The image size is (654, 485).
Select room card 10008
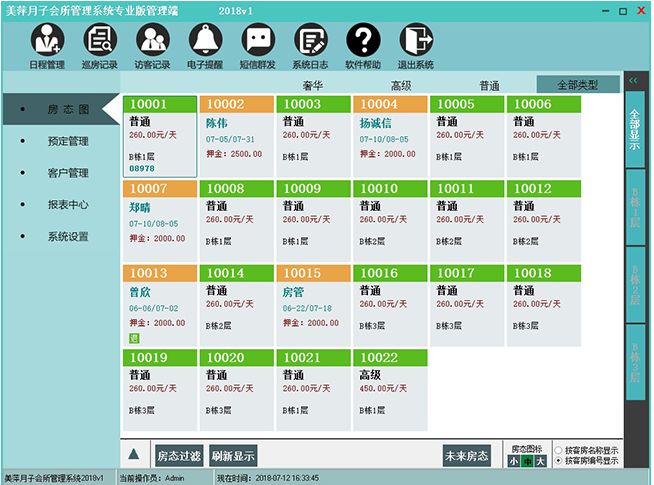pos(237,221)
